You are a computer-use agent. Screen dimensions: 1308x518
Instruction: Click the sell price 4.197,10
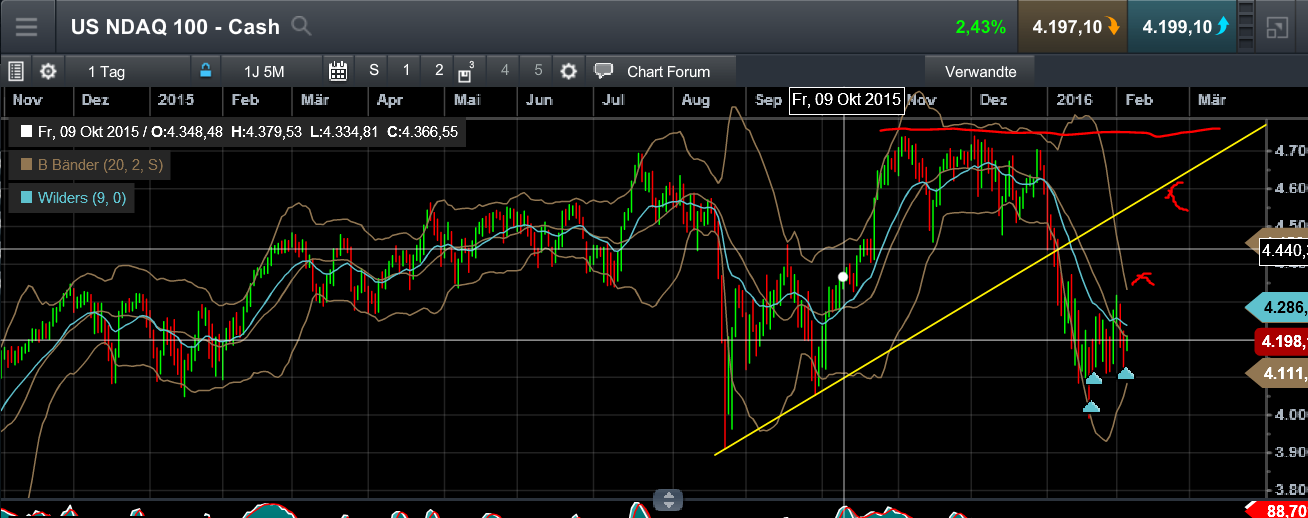(x=1072, y=27)
